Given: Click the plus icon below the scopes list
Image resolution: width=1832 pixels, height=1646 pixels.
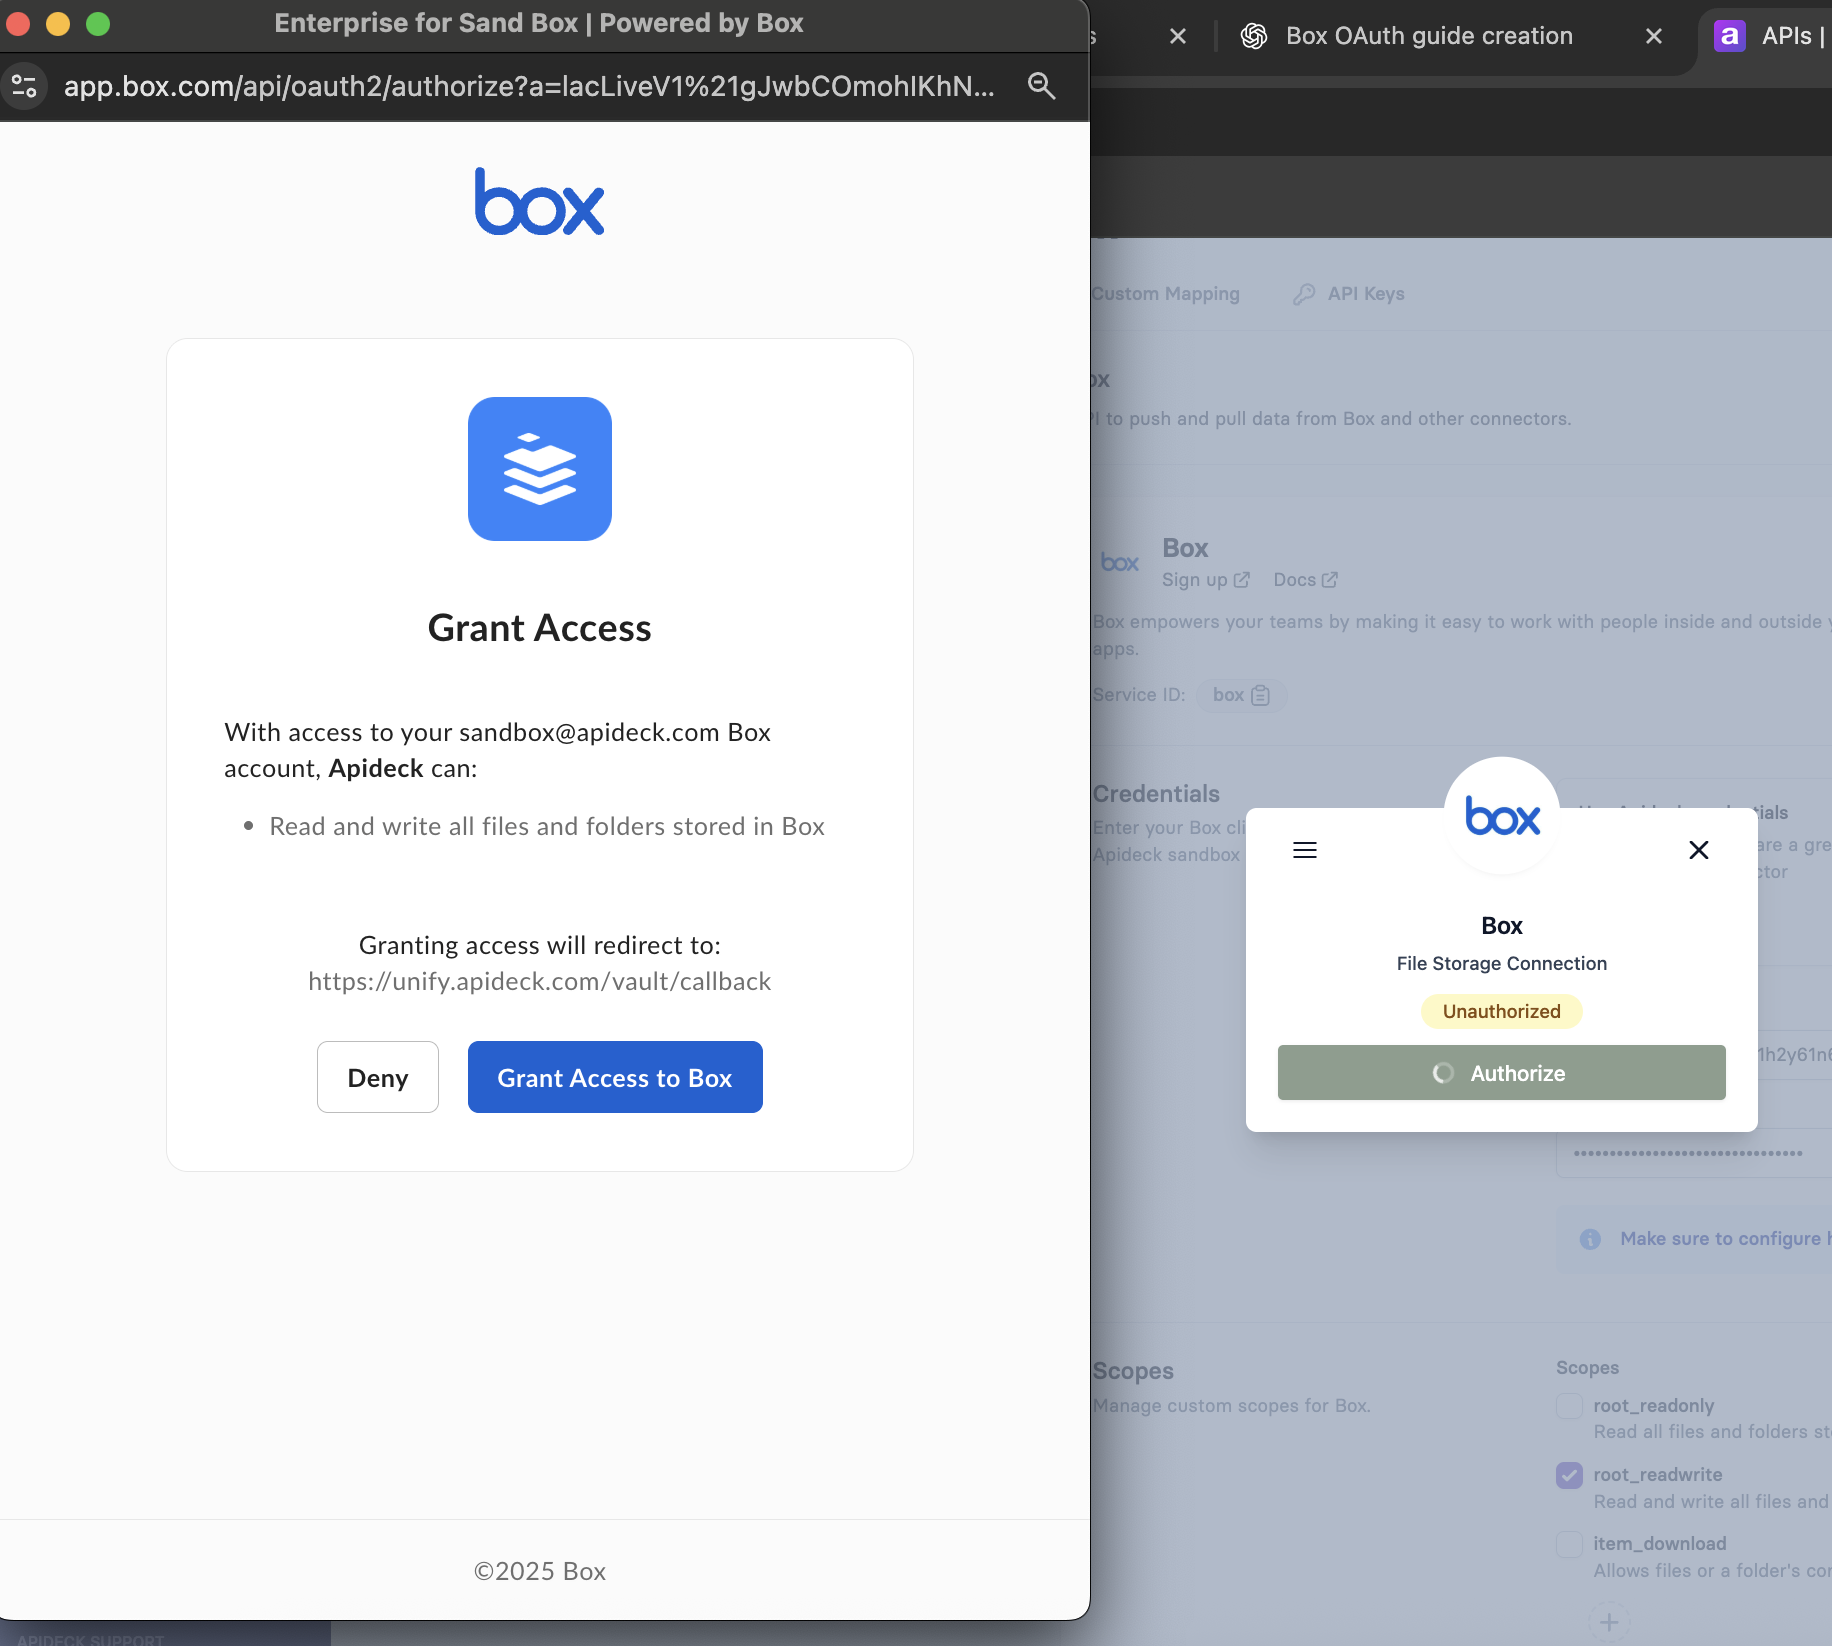Looking at the screenshot, I should [x=1609, y=1620].
